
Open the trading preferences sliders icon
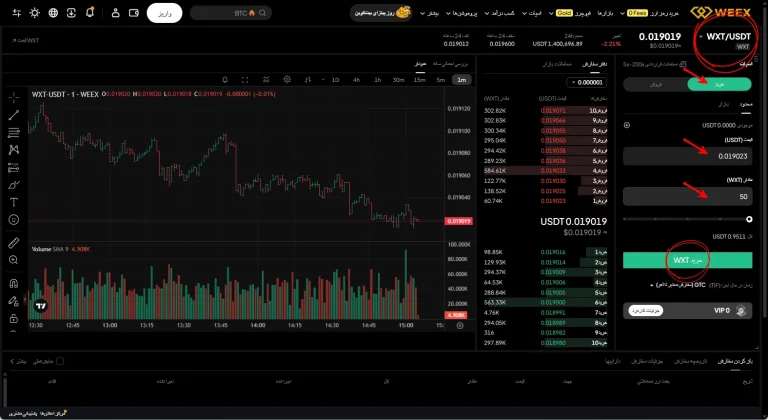(x=17, y=13)
